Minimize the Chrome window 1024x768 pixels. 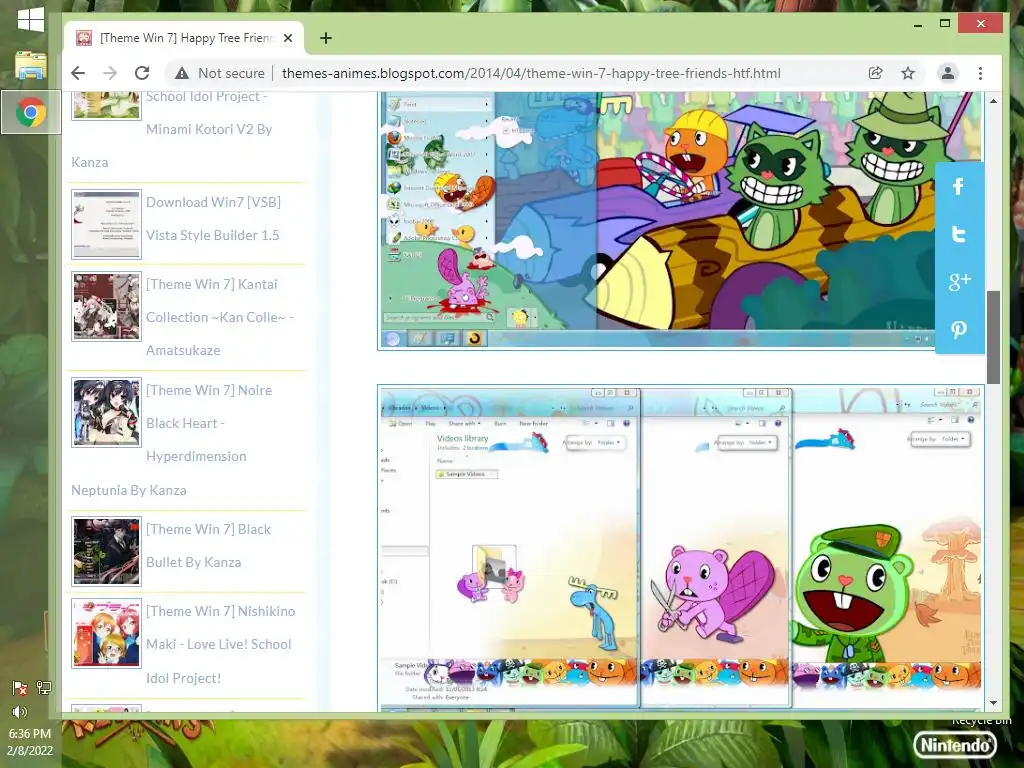coord(918,24)
